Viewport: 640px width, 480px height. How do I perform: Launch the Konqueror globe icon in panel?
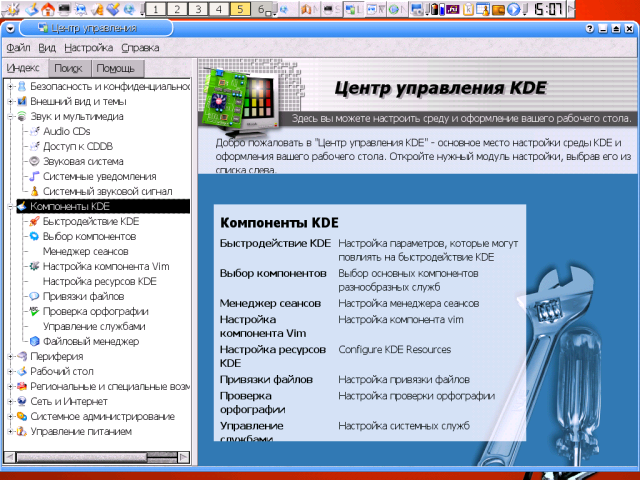(129, 9)
